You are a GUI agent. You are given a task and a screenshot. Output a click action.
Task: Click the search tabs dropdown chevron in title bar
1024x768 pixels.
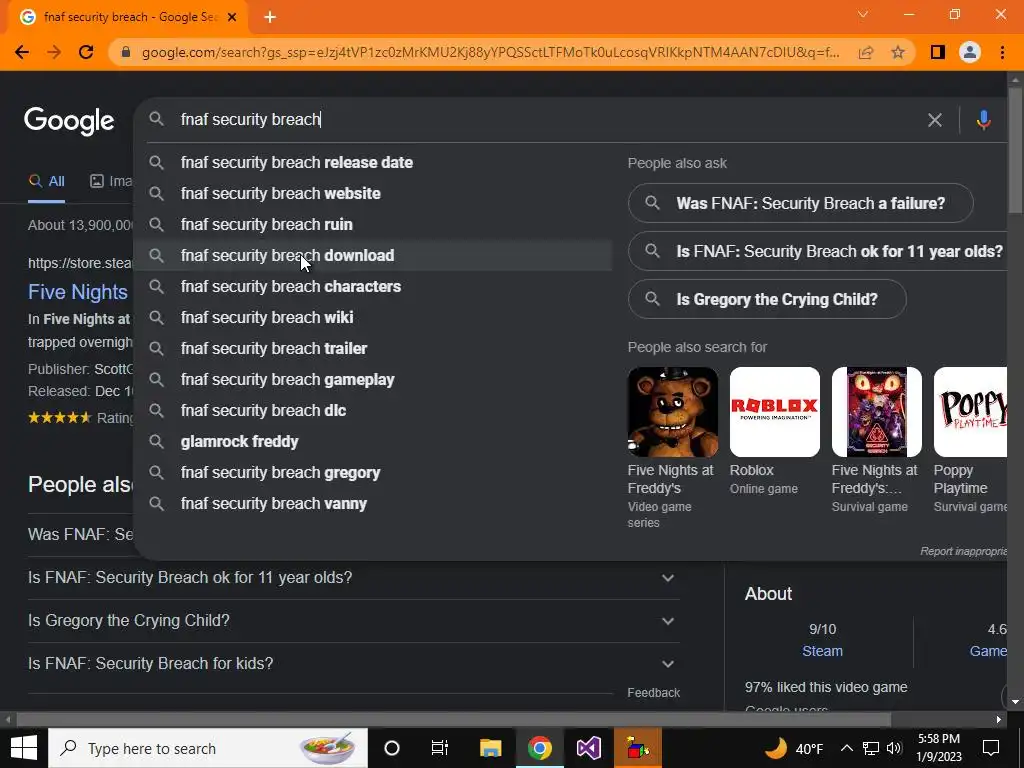(x=863, y=14)
